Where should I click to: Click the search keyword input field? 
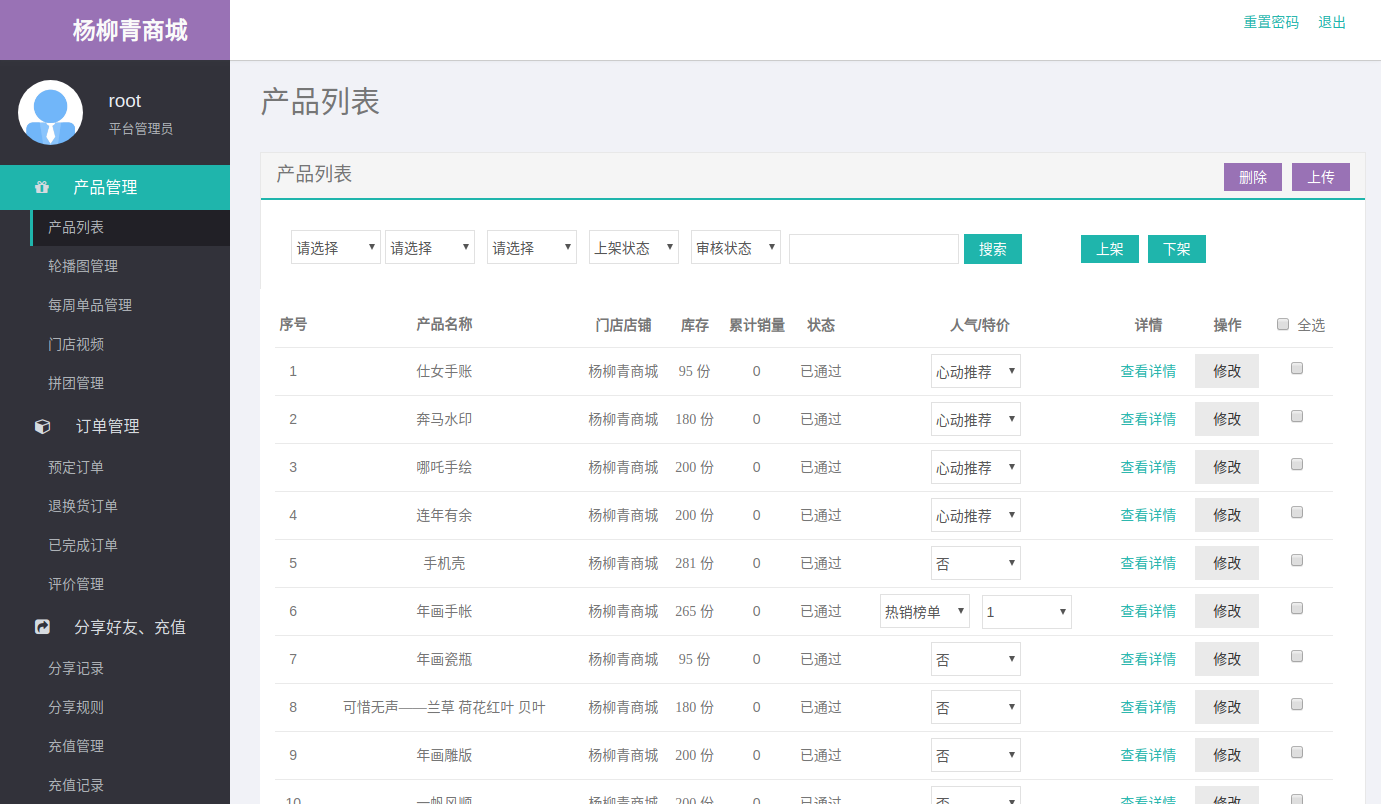pos(873,249)
